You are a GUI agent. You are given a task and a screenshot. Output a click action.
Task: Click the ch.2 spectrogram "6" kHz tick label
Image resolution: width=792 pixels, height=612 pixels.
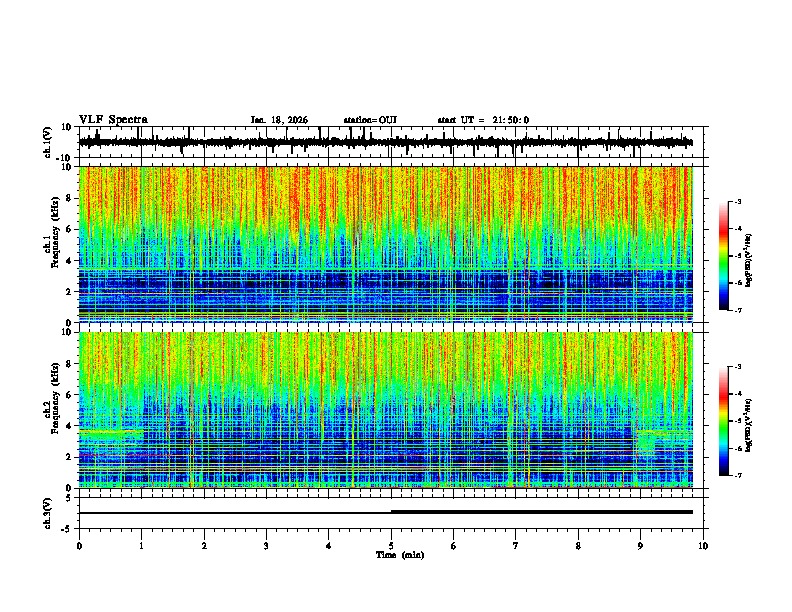pos(69,394)
